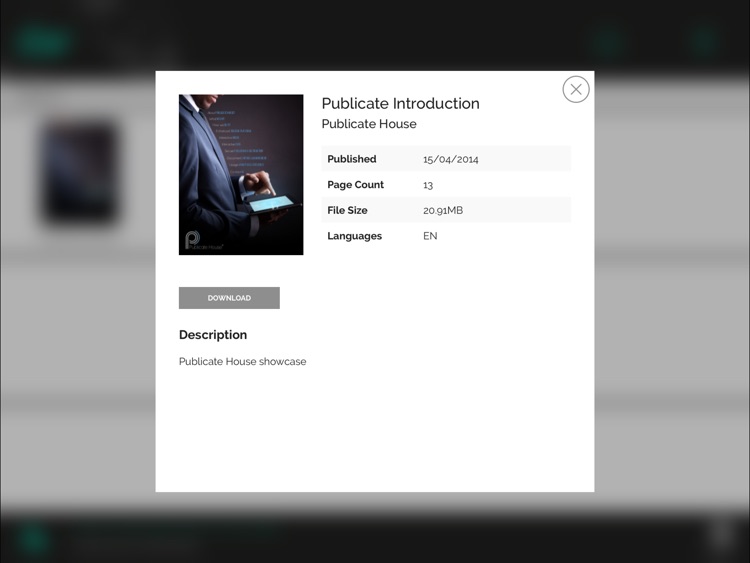Click the Publicate House logo on cover
The height and width of the screenshot is (563, 750).
coord(204,241)
